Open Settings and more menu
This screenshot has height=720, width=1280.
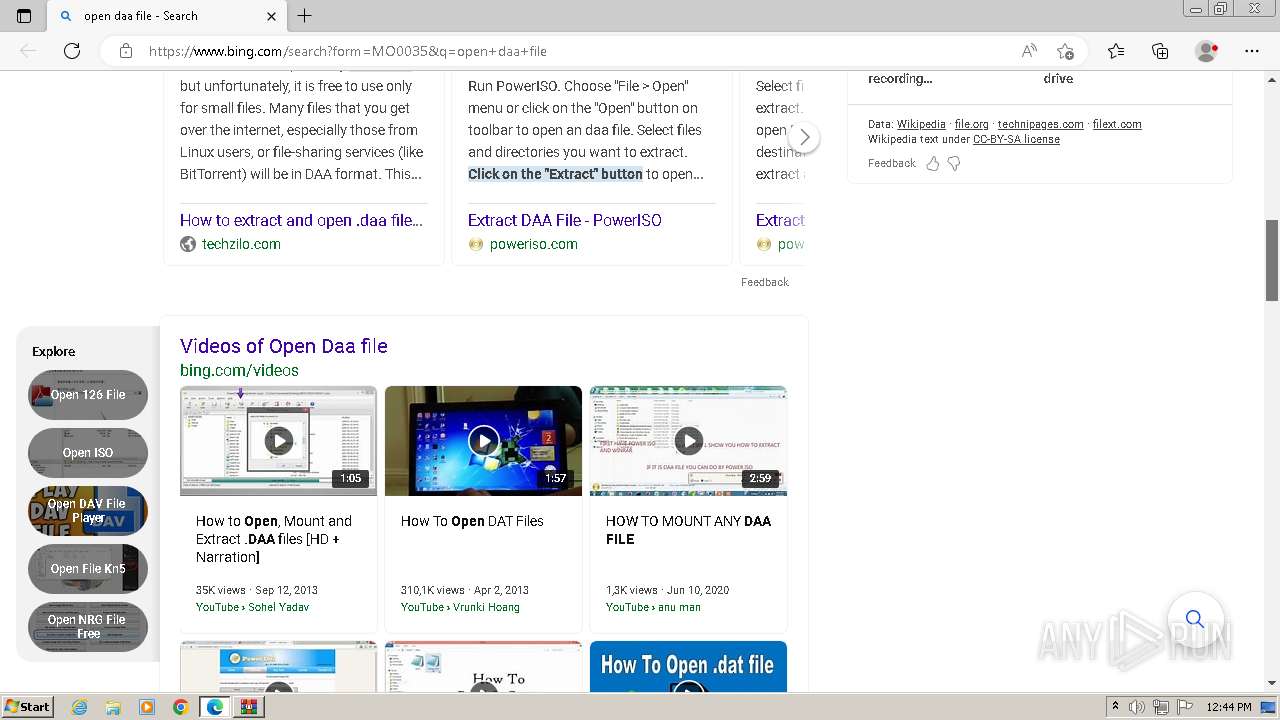coord(1252,51)
